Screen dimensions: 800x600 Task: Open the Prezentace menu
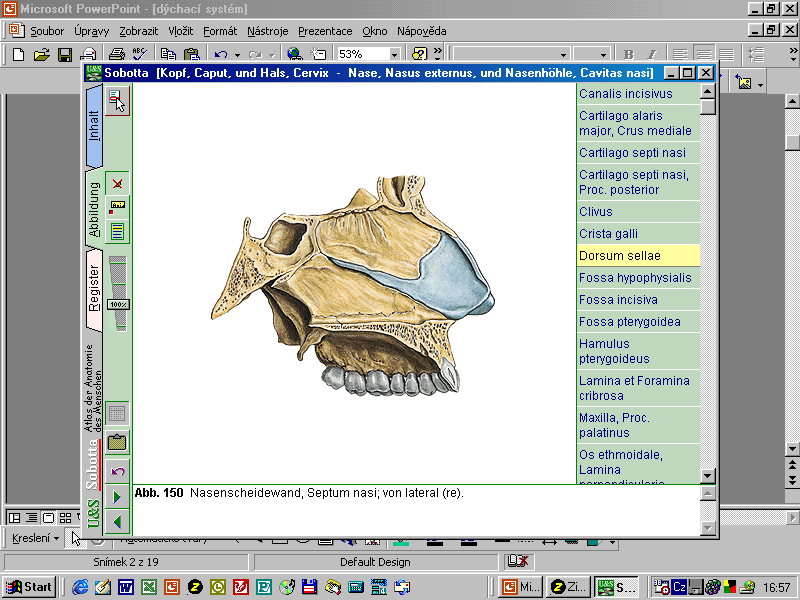tap(325, 31)
